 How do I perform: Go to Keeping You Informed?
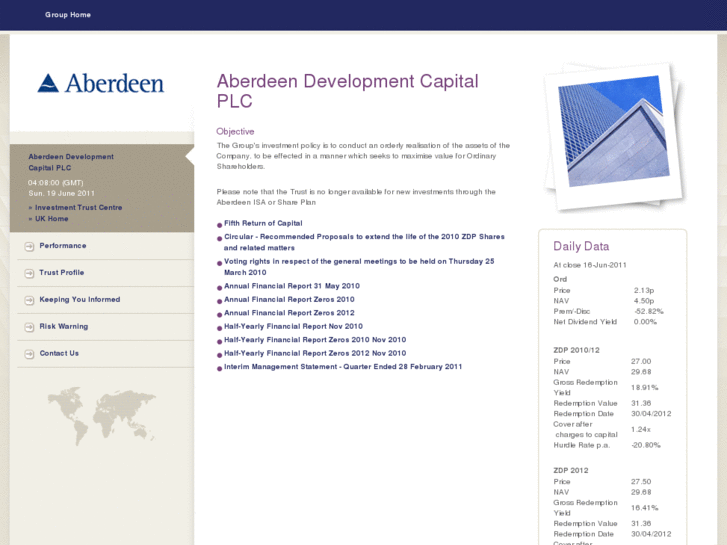(80, 300)
